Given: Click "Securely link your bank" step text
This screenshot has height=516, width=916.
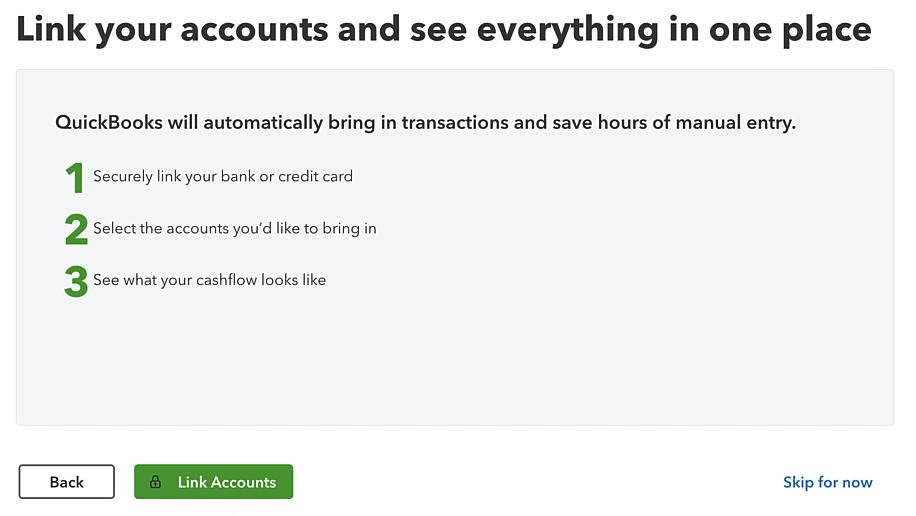Looking at the screenshot, I should pos(174,176).
